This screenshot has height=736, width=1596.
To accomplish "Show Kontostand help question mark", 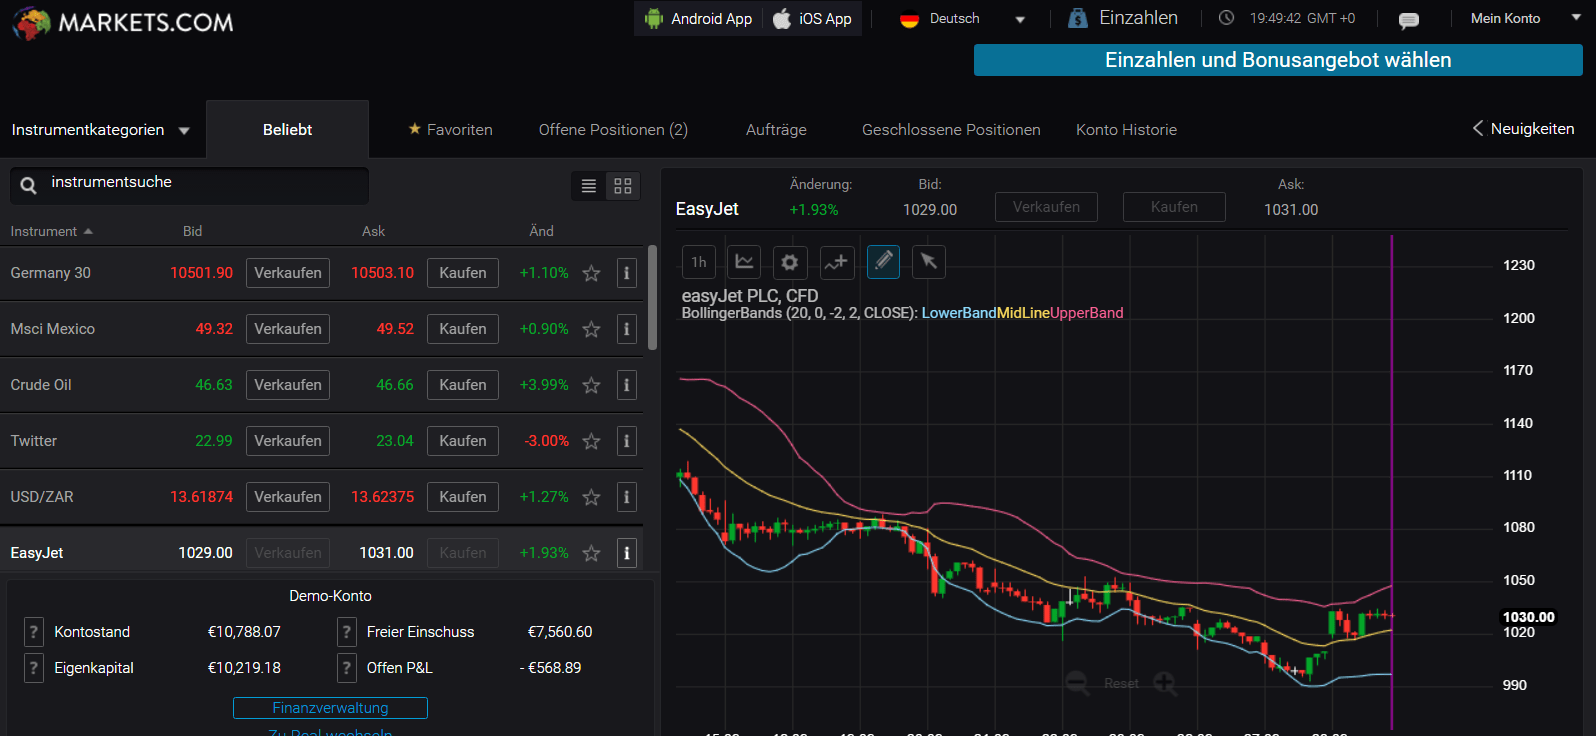I will pos(34,632).
